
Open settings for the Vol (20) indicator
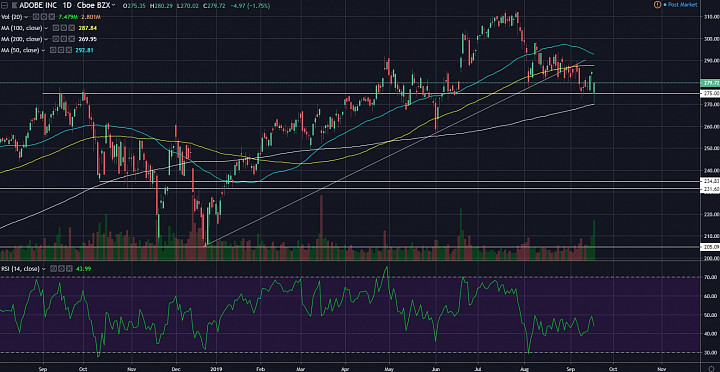tap(44, 17)
